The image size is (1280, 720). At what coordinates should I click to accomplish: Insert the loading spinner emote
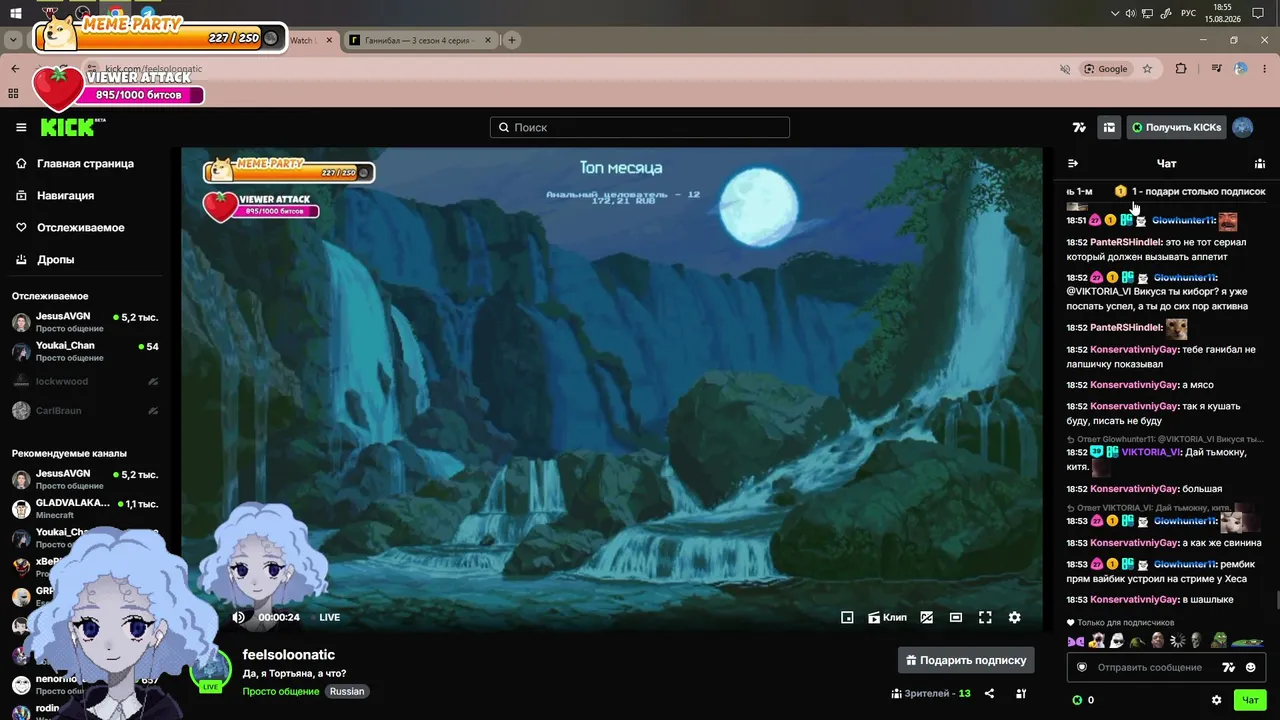click(x=1177, y=640)
